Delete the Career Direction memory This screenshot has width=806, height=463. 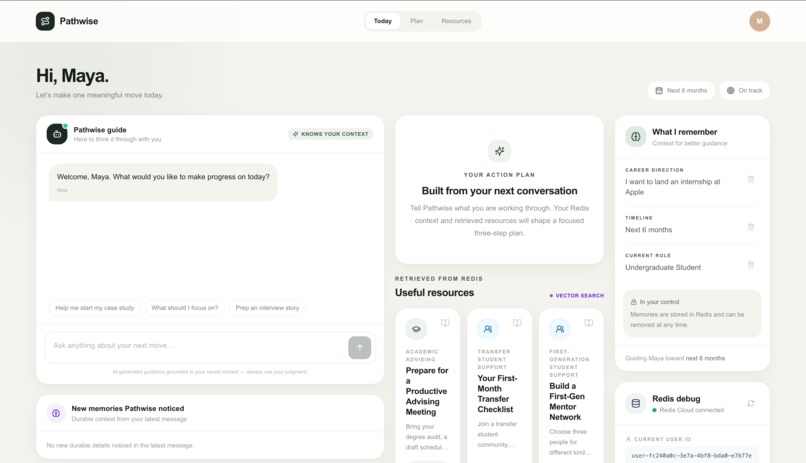[x=750, y=179]
